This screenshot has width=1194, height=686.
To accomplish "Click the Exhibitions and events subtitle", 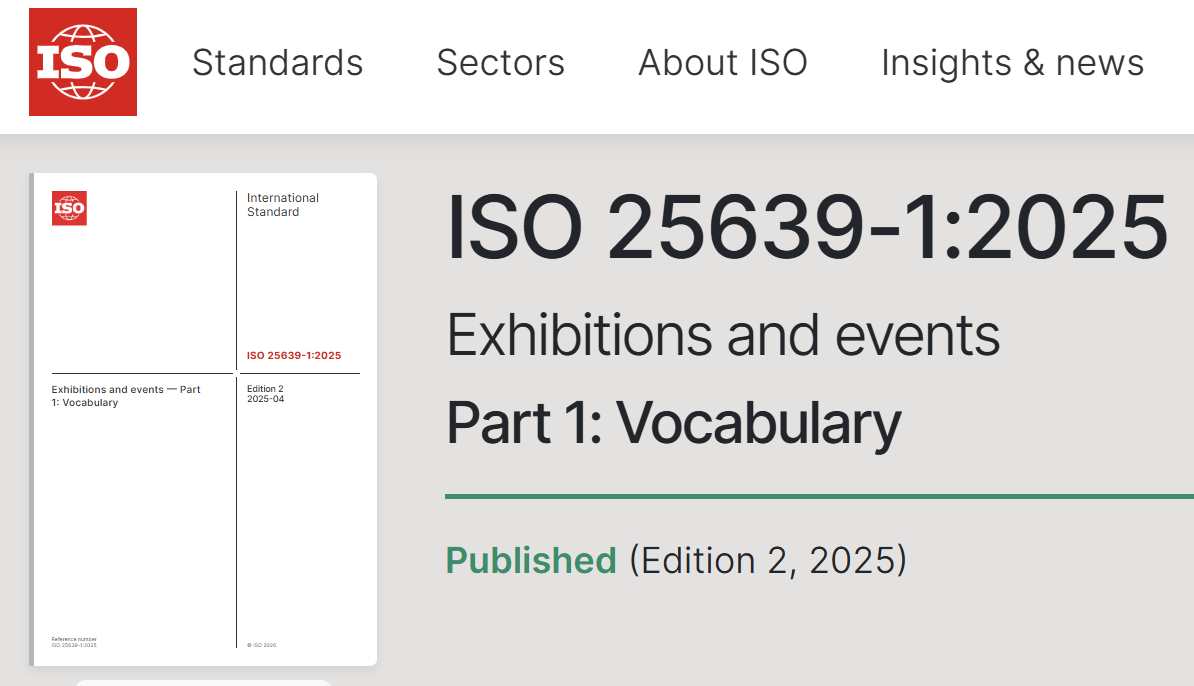I will tap(723, 335).
